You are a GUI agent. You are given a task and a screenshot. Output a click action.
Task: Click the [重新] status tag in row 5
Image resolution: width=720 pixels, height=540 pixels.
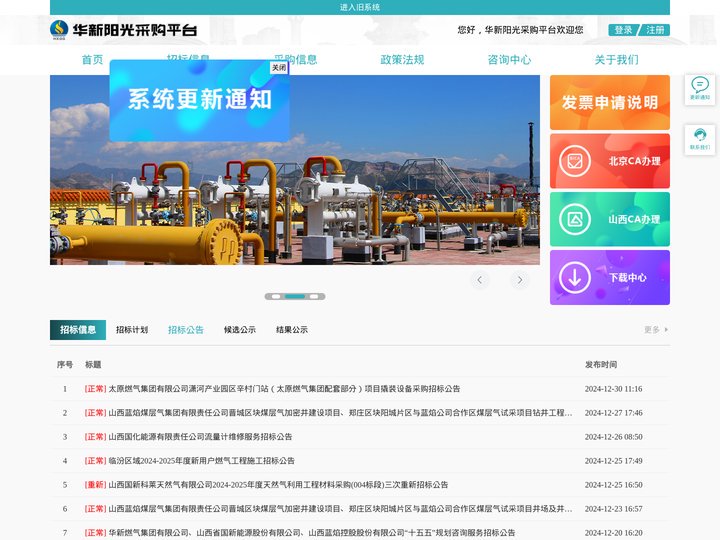[x=95, y=484]
